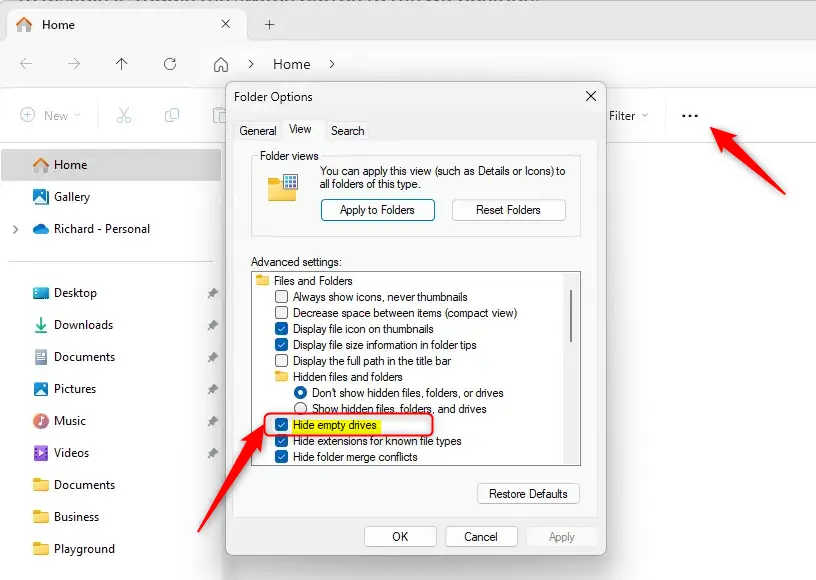Click the Apply to Folders button

378,210
